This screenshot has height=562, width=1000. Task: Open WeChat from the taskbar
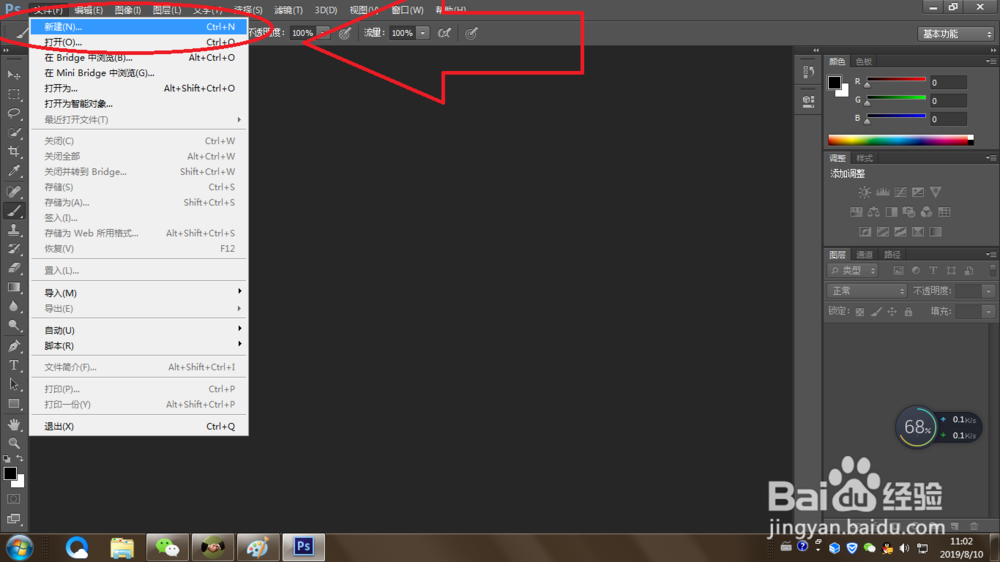167,547
